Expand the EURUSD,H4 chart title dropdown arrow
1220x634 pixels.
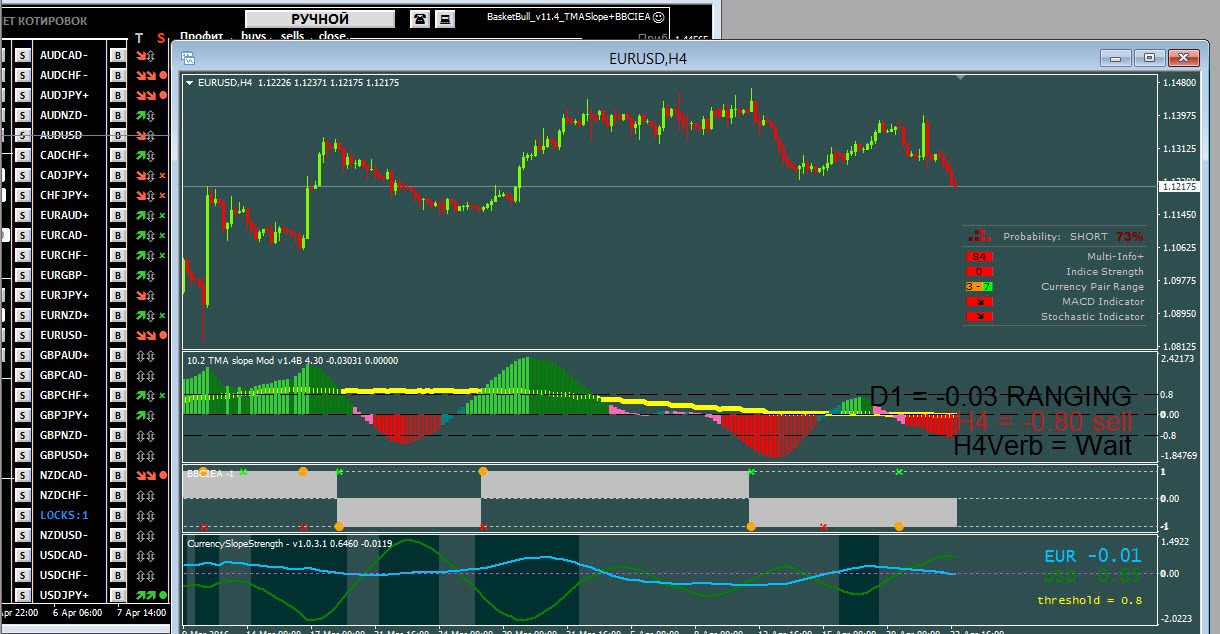[190, 83]
